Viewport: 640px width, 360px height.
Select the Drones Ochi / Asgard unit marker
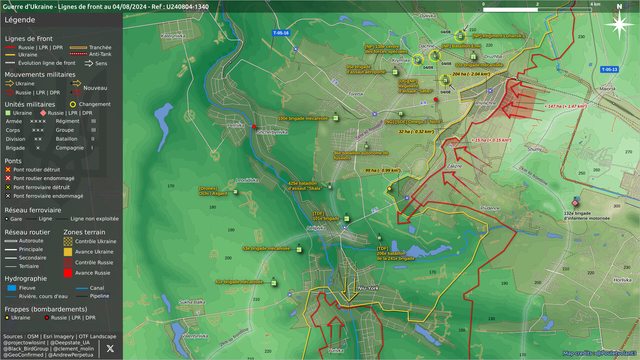[235, 192]
